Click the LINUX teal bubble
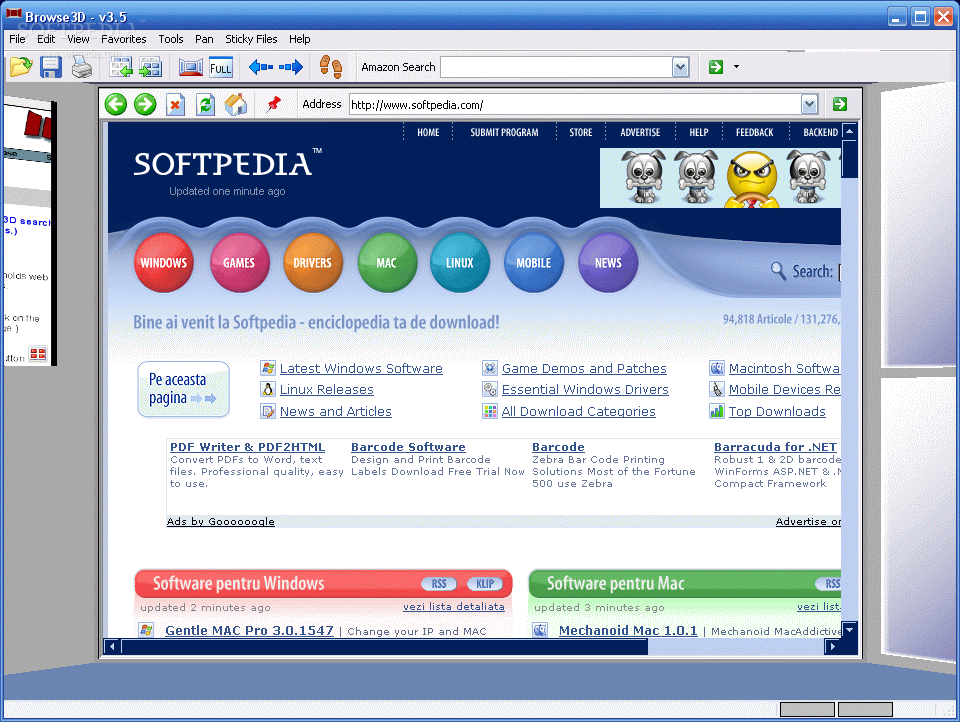 pos(460,263)
